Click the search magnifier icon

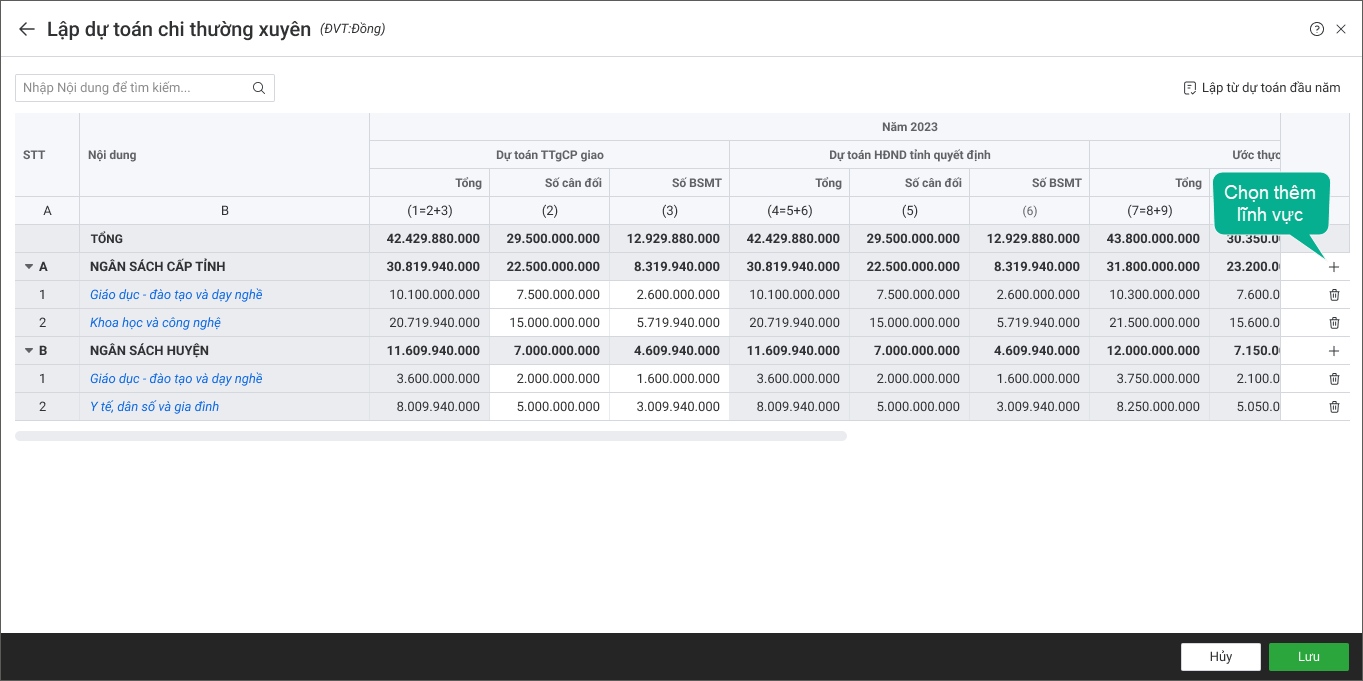[259, 88]
